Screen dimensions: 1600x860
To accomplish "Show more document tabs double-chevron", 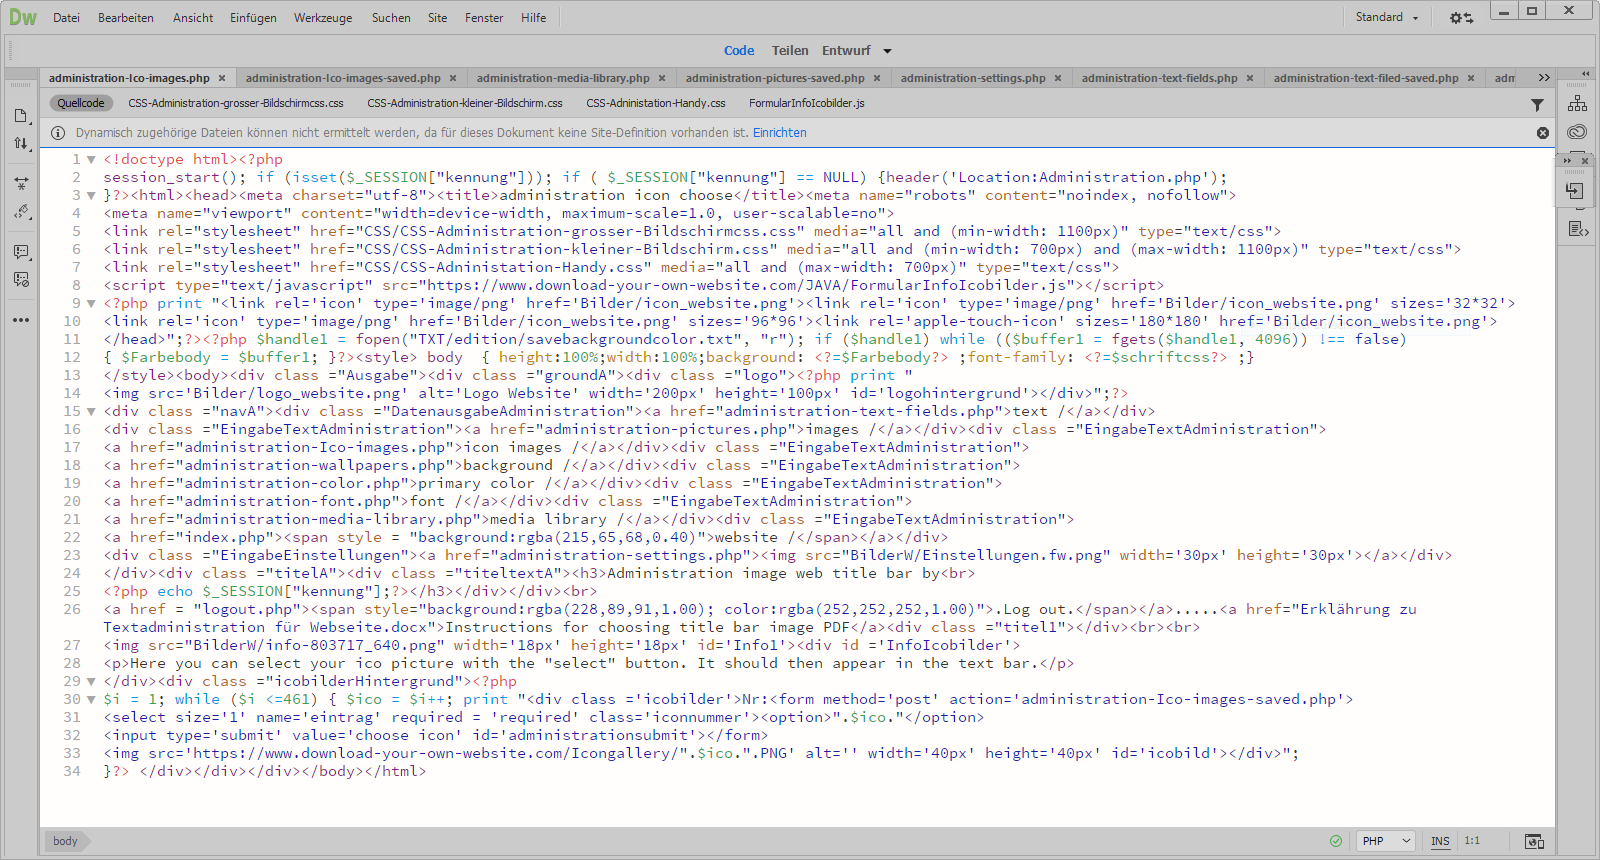I will (x=1544, y=78).
